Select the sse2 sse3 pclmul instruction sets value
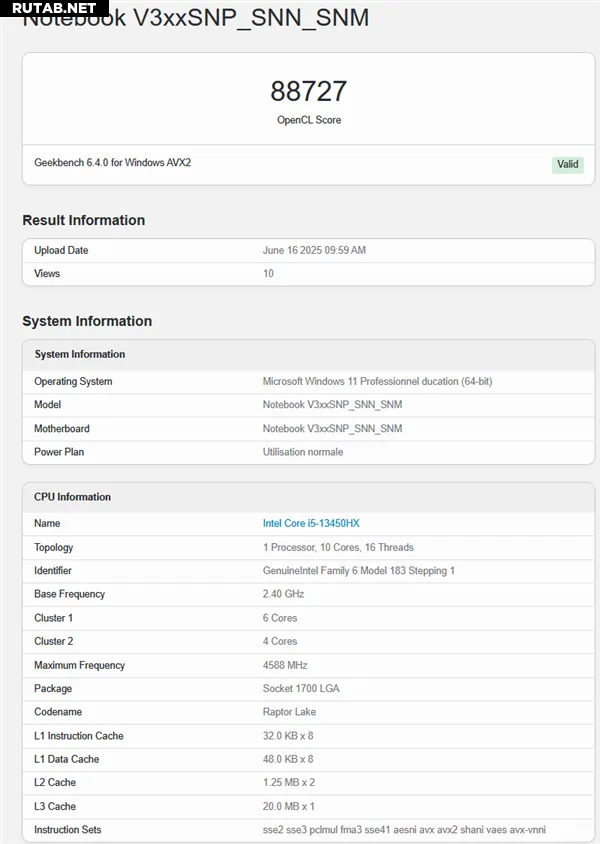 coord(404,830)
